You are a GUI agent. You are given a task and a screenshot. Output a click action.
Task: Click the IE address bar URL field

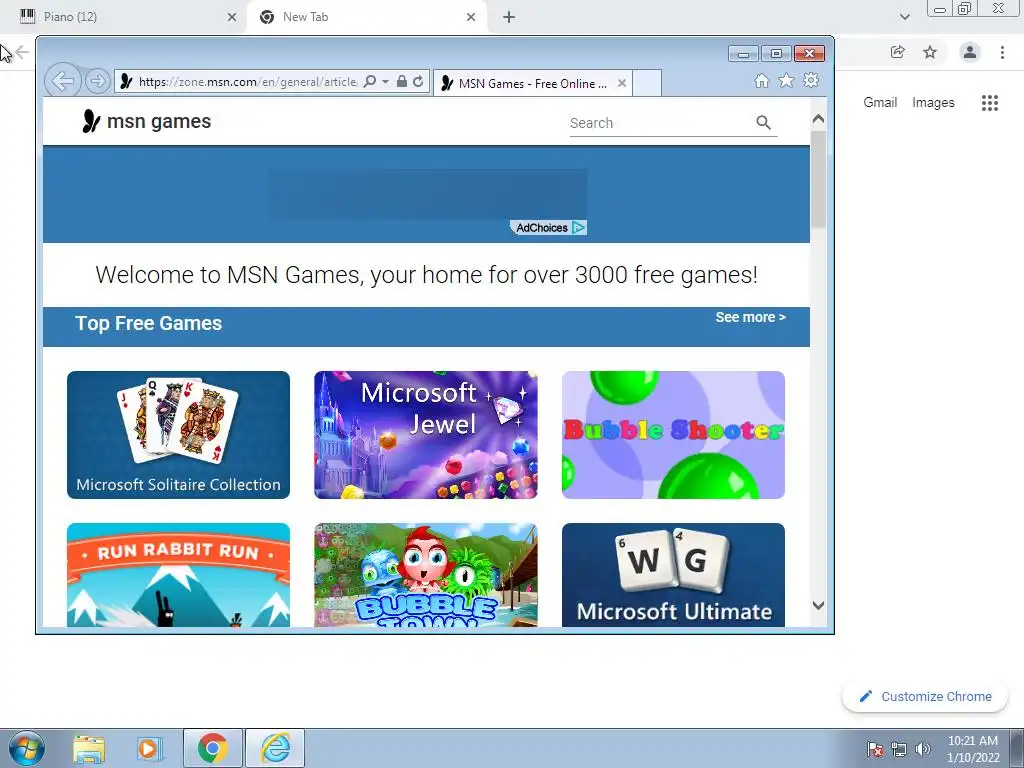248,82
